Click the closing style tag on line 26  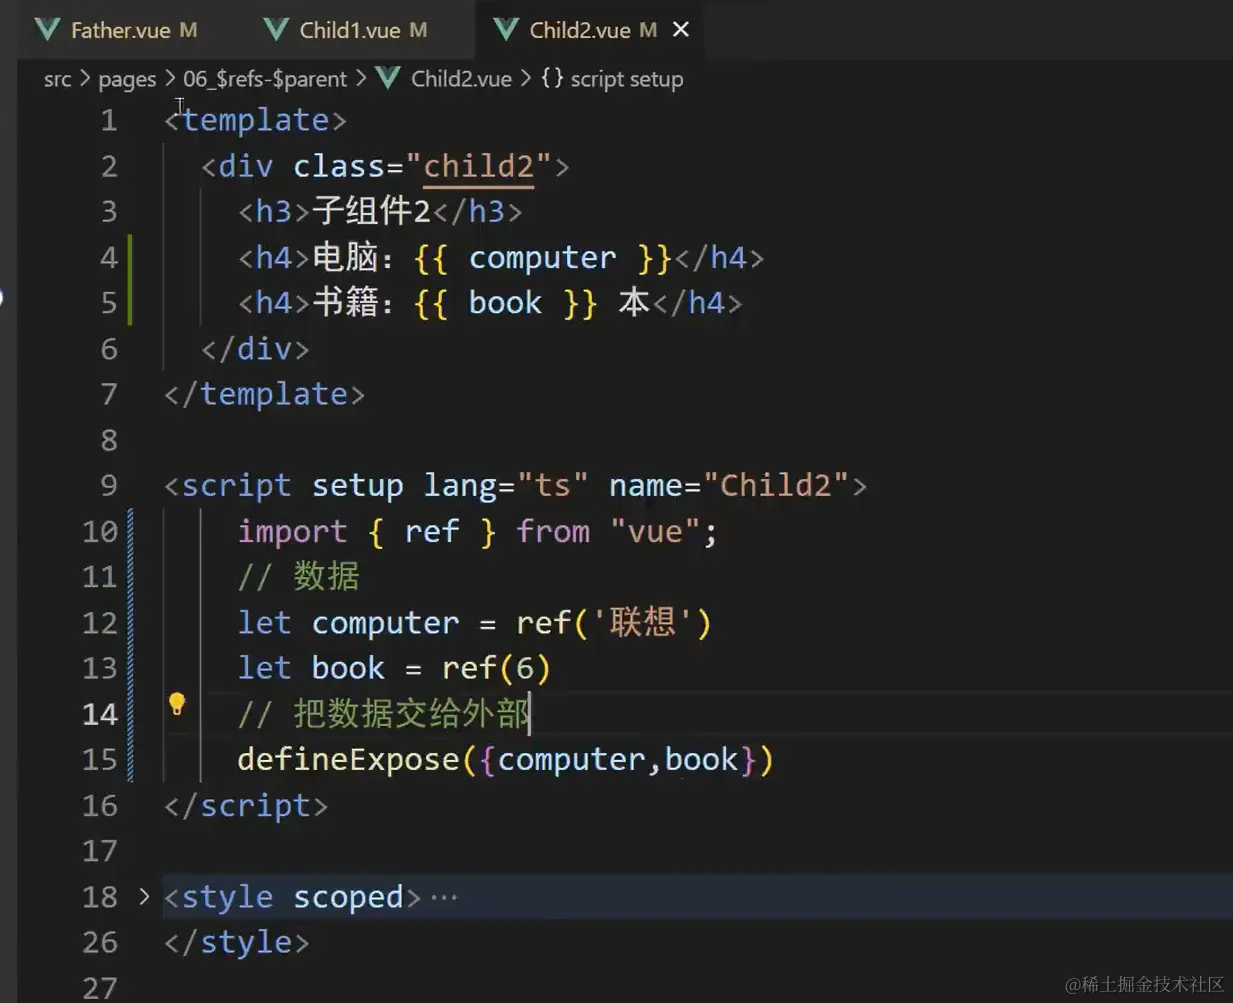[237, 942]
